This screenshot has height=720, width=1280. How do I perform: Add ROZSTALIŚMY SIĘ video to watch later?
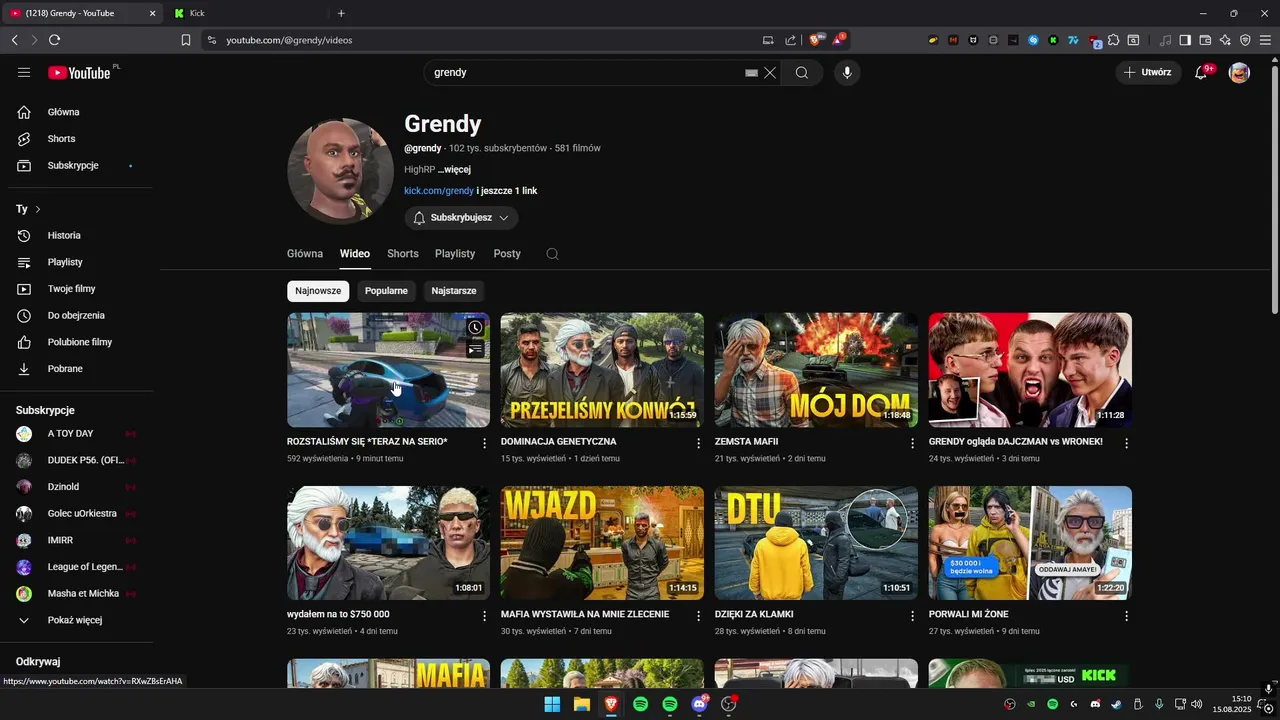tap(475, 327)
